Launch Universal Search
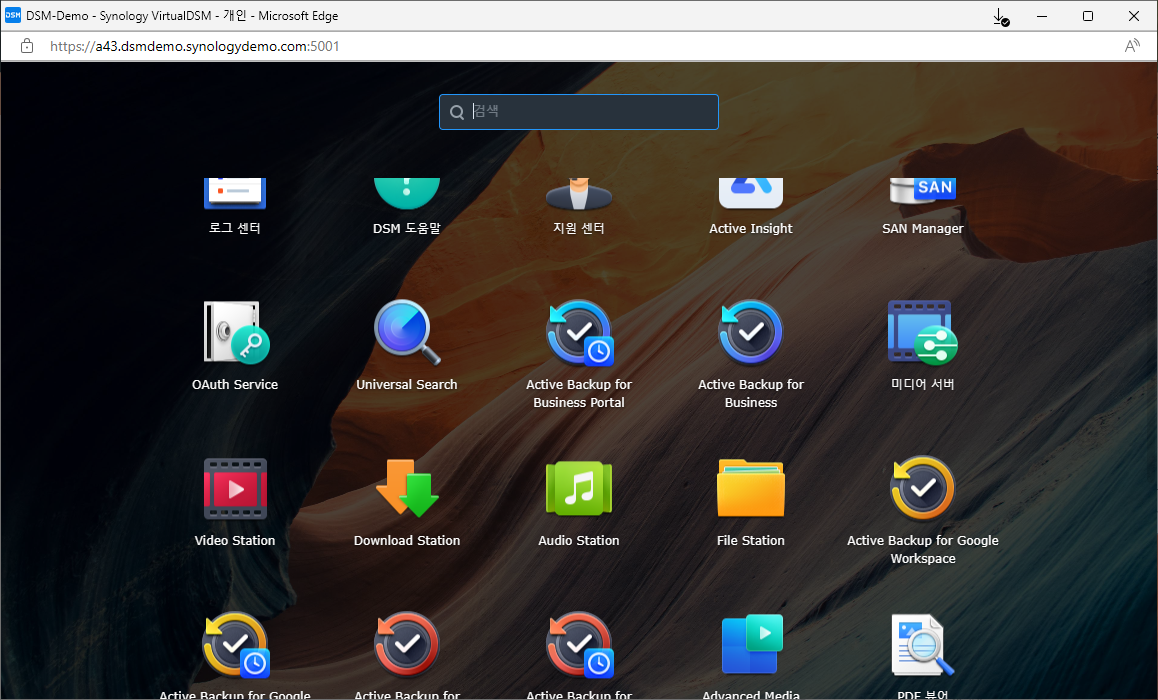The height and width of the screenshot is (700, 1158). pos(407,332)
